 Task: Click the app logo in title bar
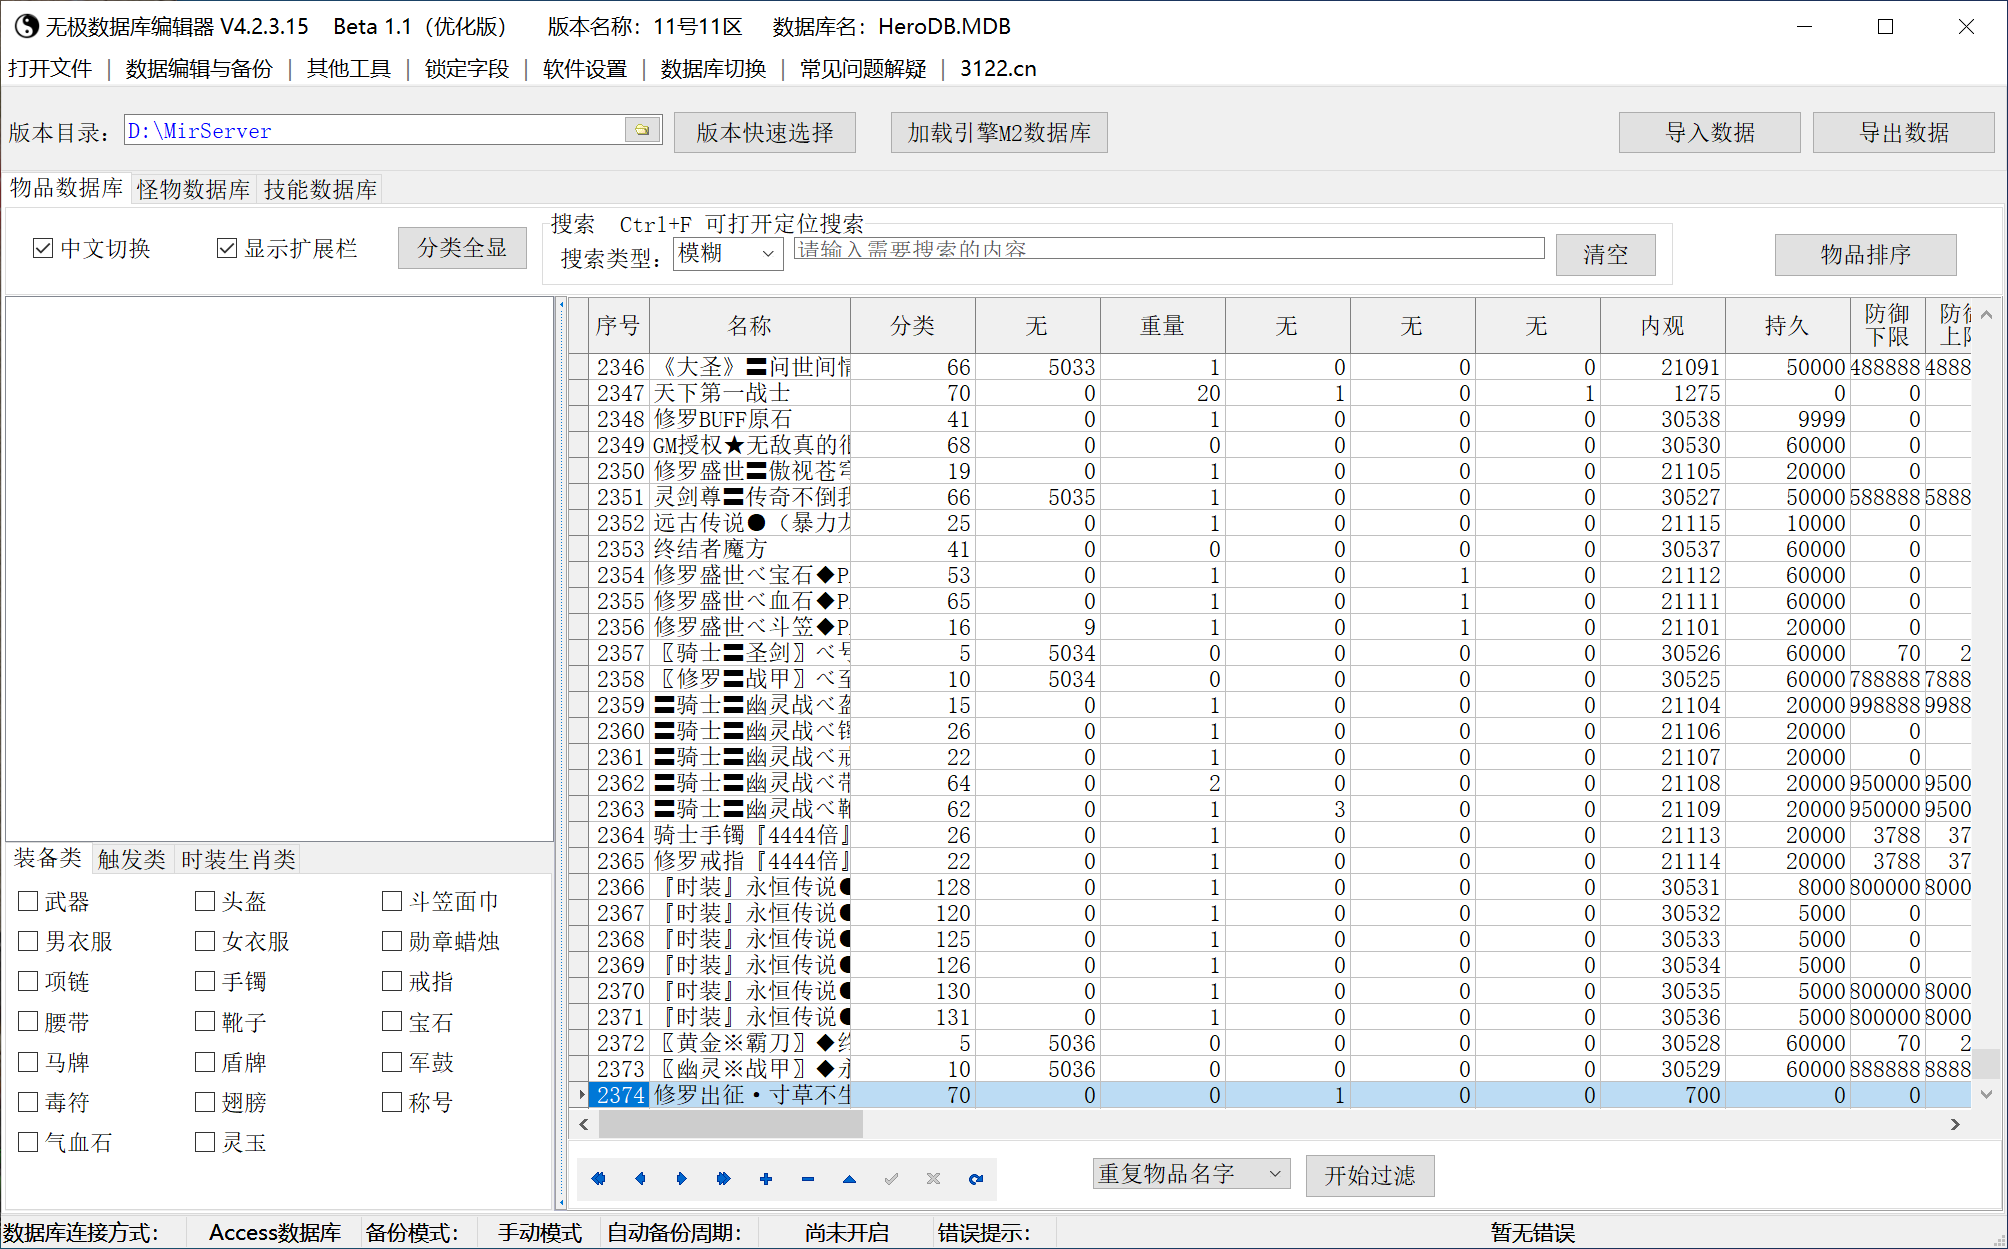[x=26, y=26]
